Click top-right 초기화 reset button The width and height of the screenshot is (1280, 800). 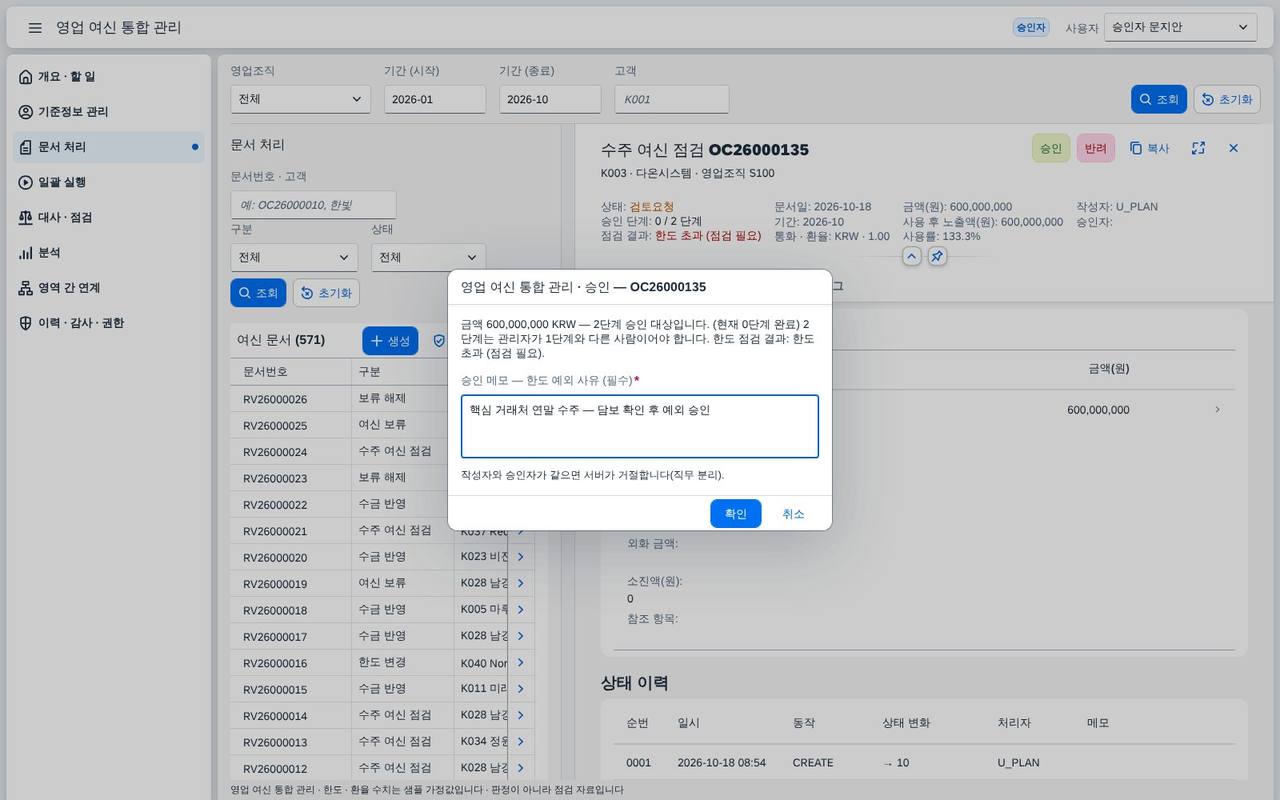1227,99
